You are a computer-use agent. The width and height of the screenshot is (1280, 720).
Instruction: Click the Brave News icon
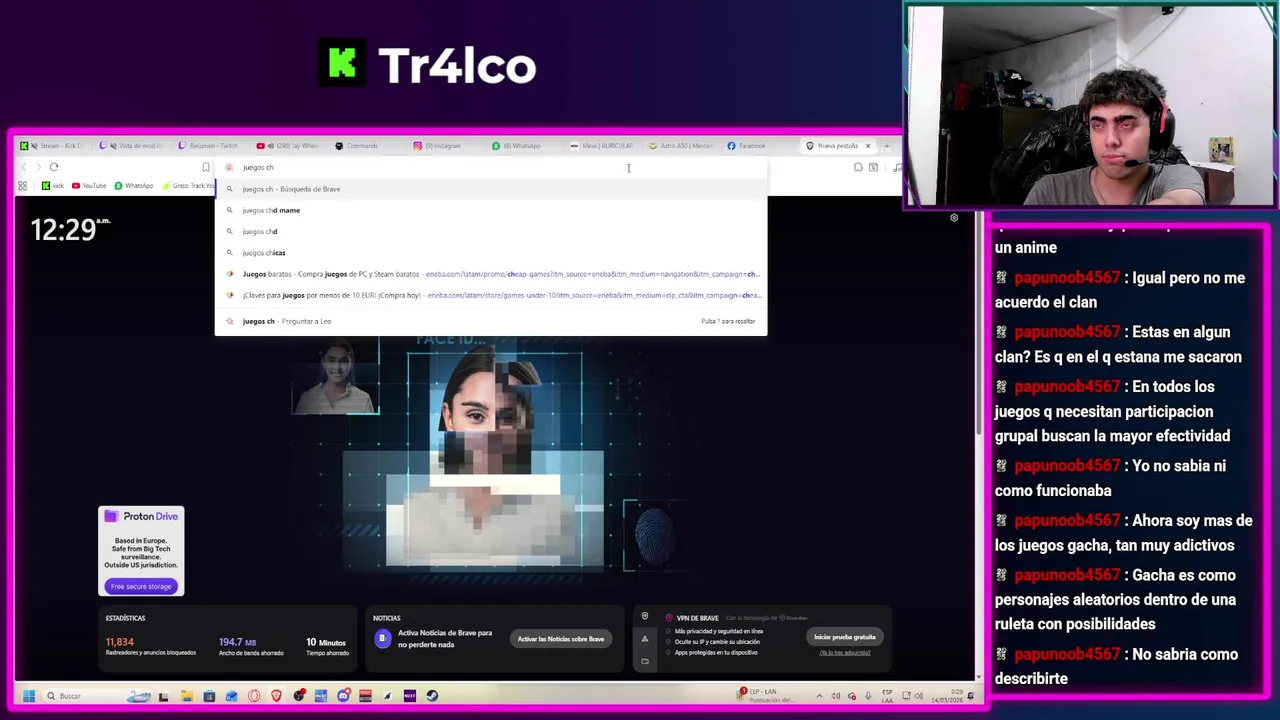tap(382, 639)
